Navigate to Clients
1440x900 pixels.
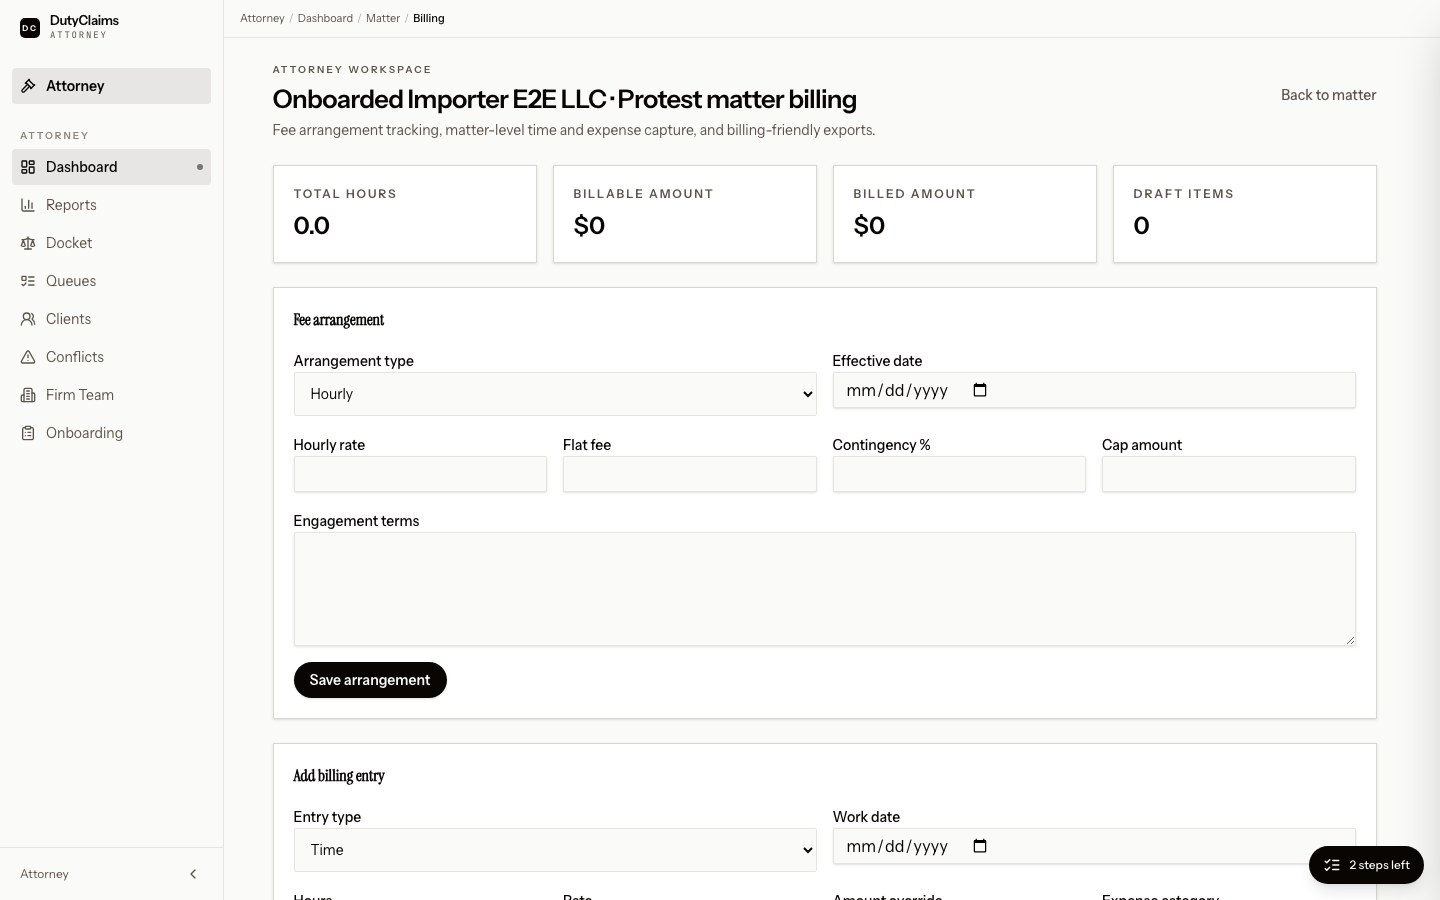point(111,319)
